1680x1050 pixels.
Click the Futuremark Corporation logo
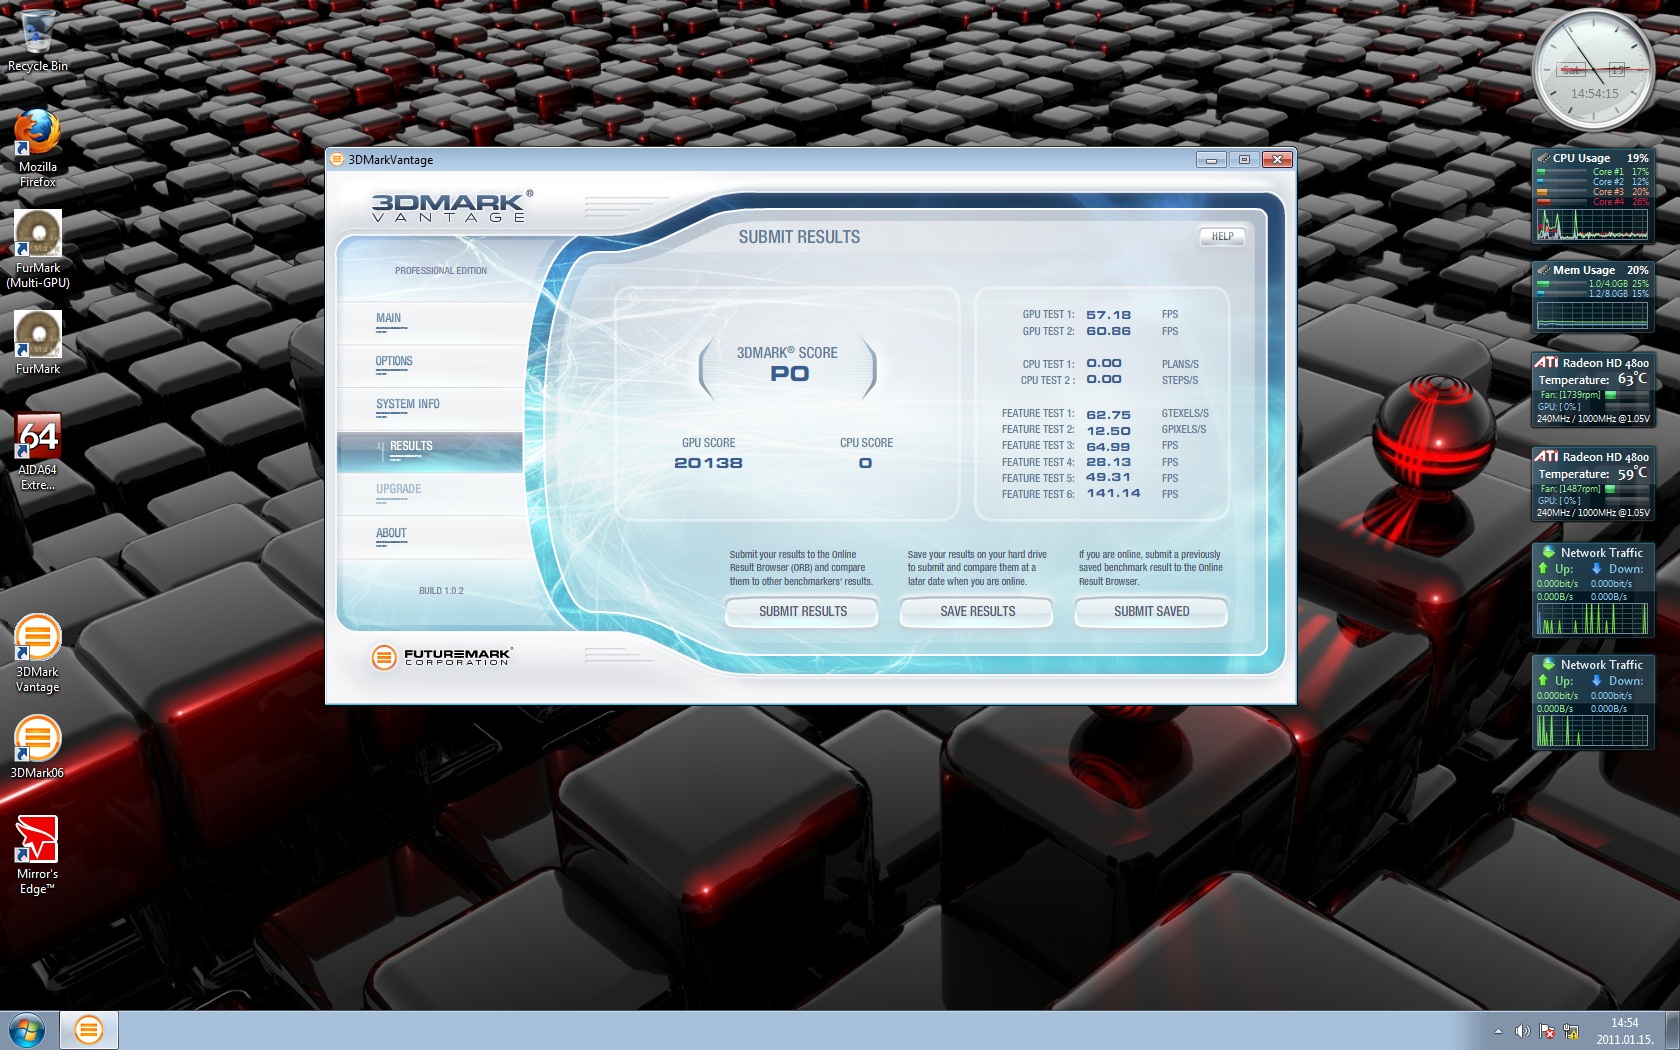click(441, 657)
